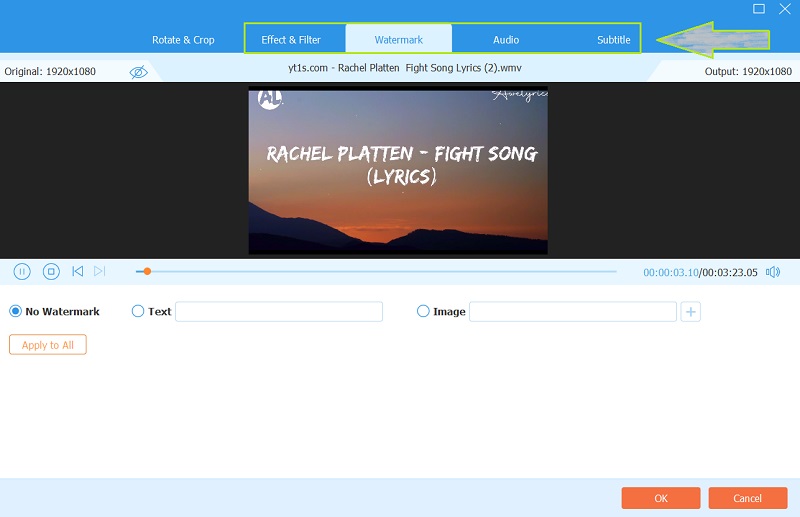
Task: Select the Watermark tab
Action: click(398, 39)
